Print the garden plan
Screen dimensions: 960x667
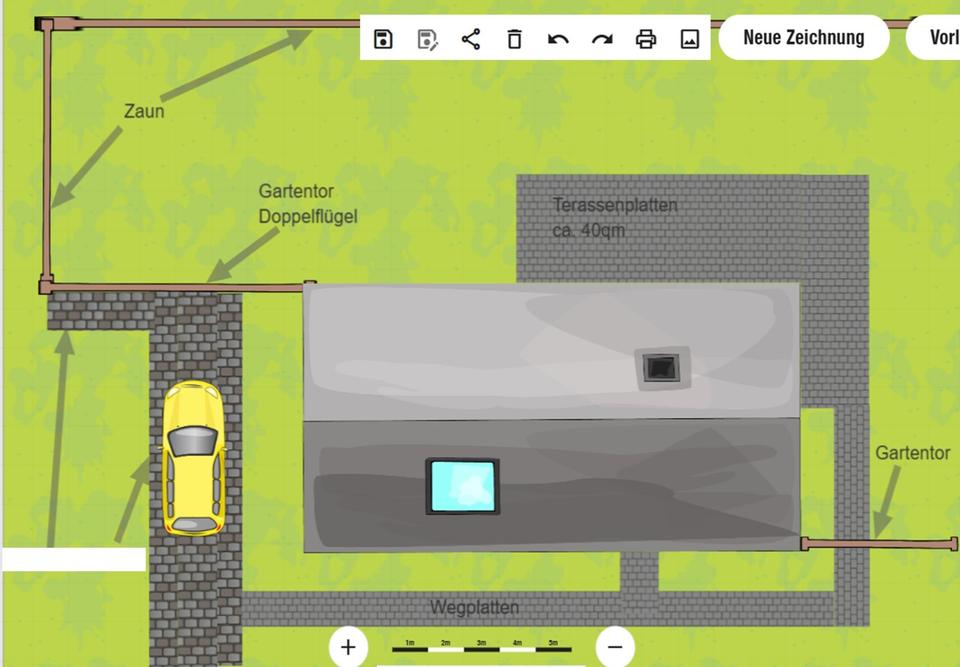[646, 39]
